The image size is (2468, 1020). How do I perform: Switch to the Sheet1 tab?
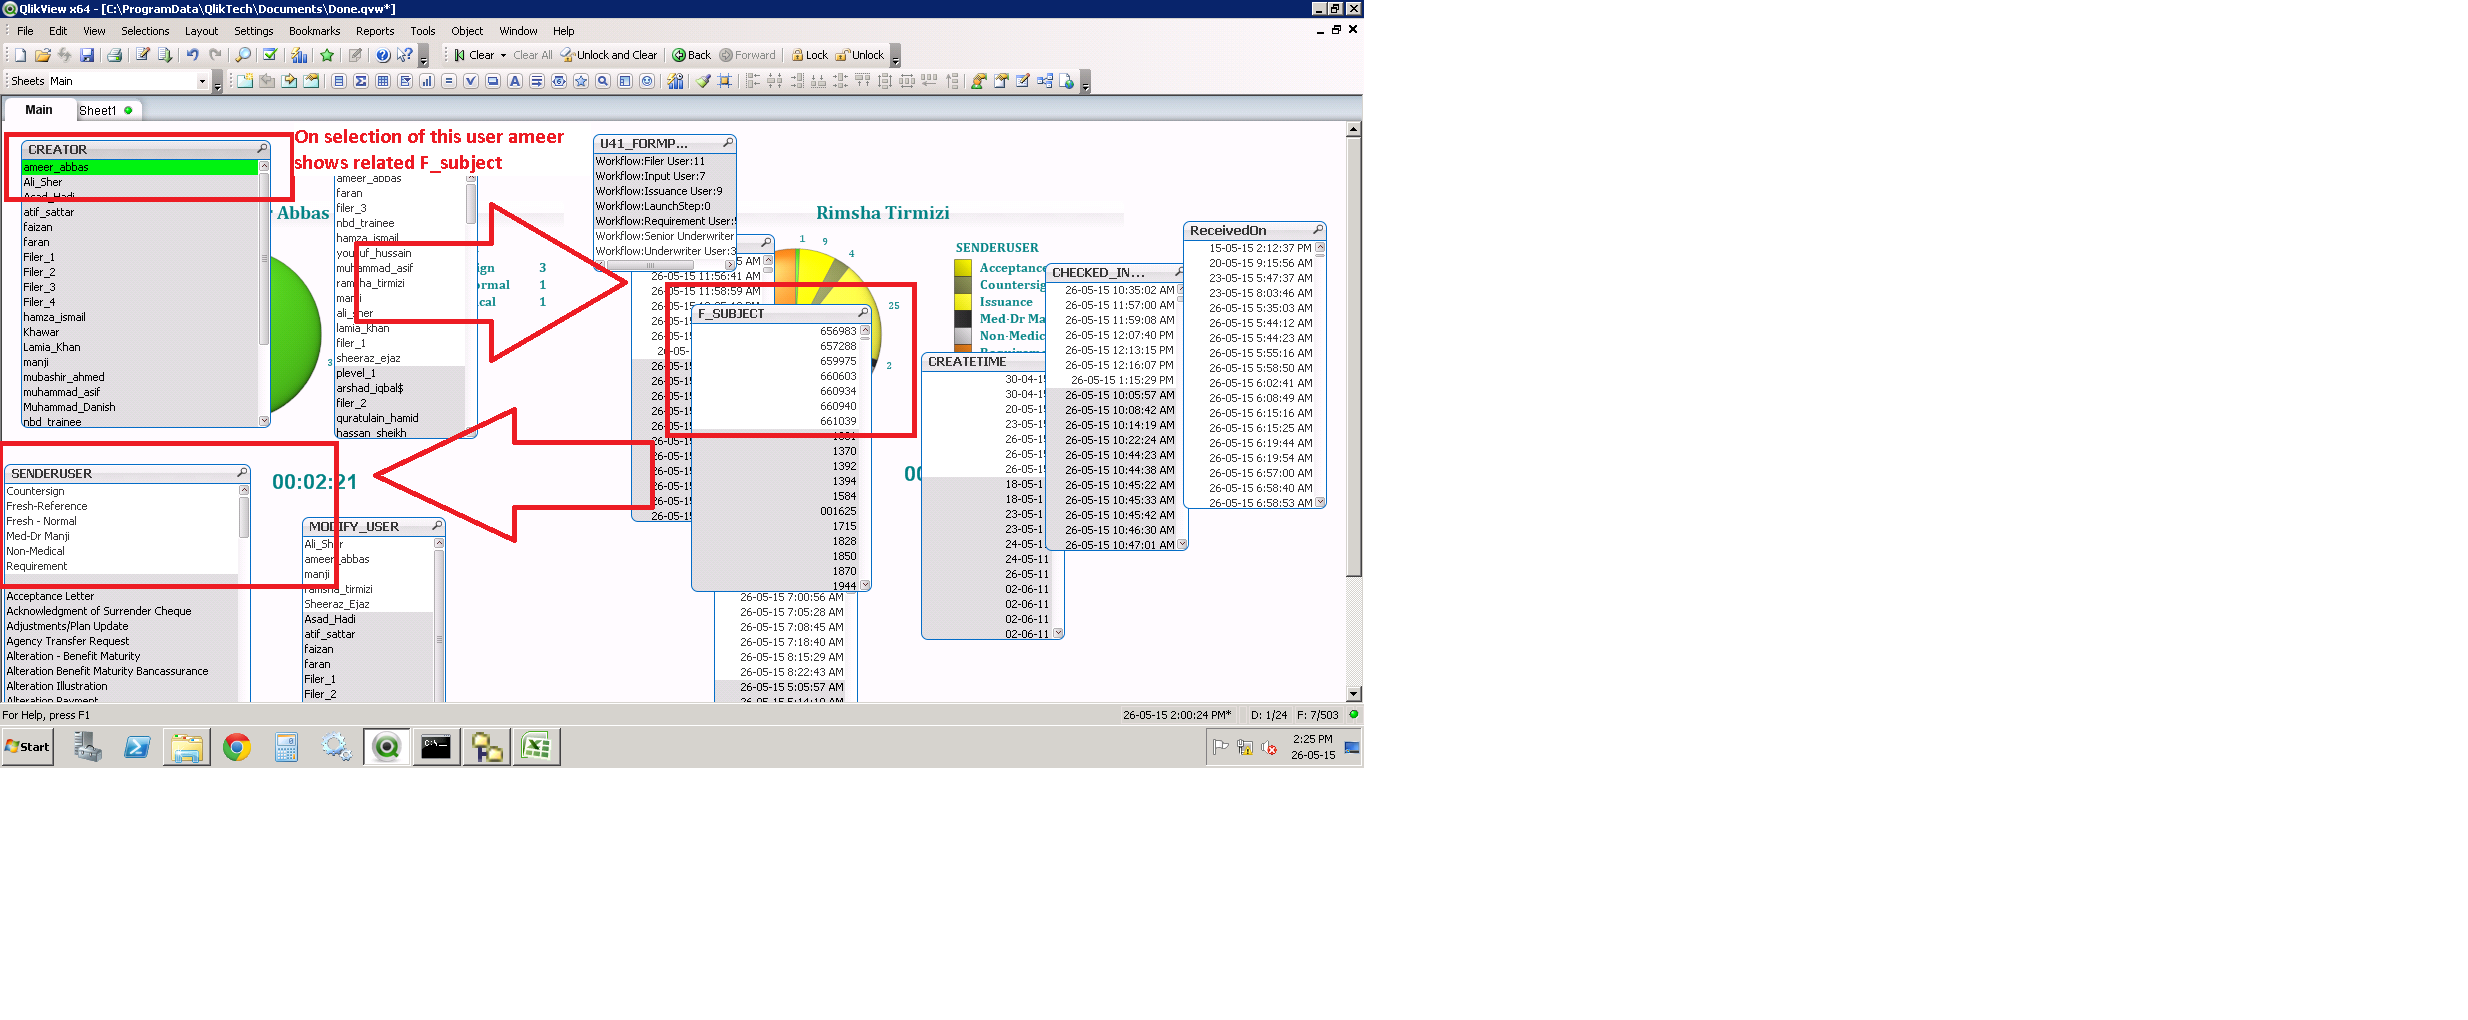(x=98, y=110)
